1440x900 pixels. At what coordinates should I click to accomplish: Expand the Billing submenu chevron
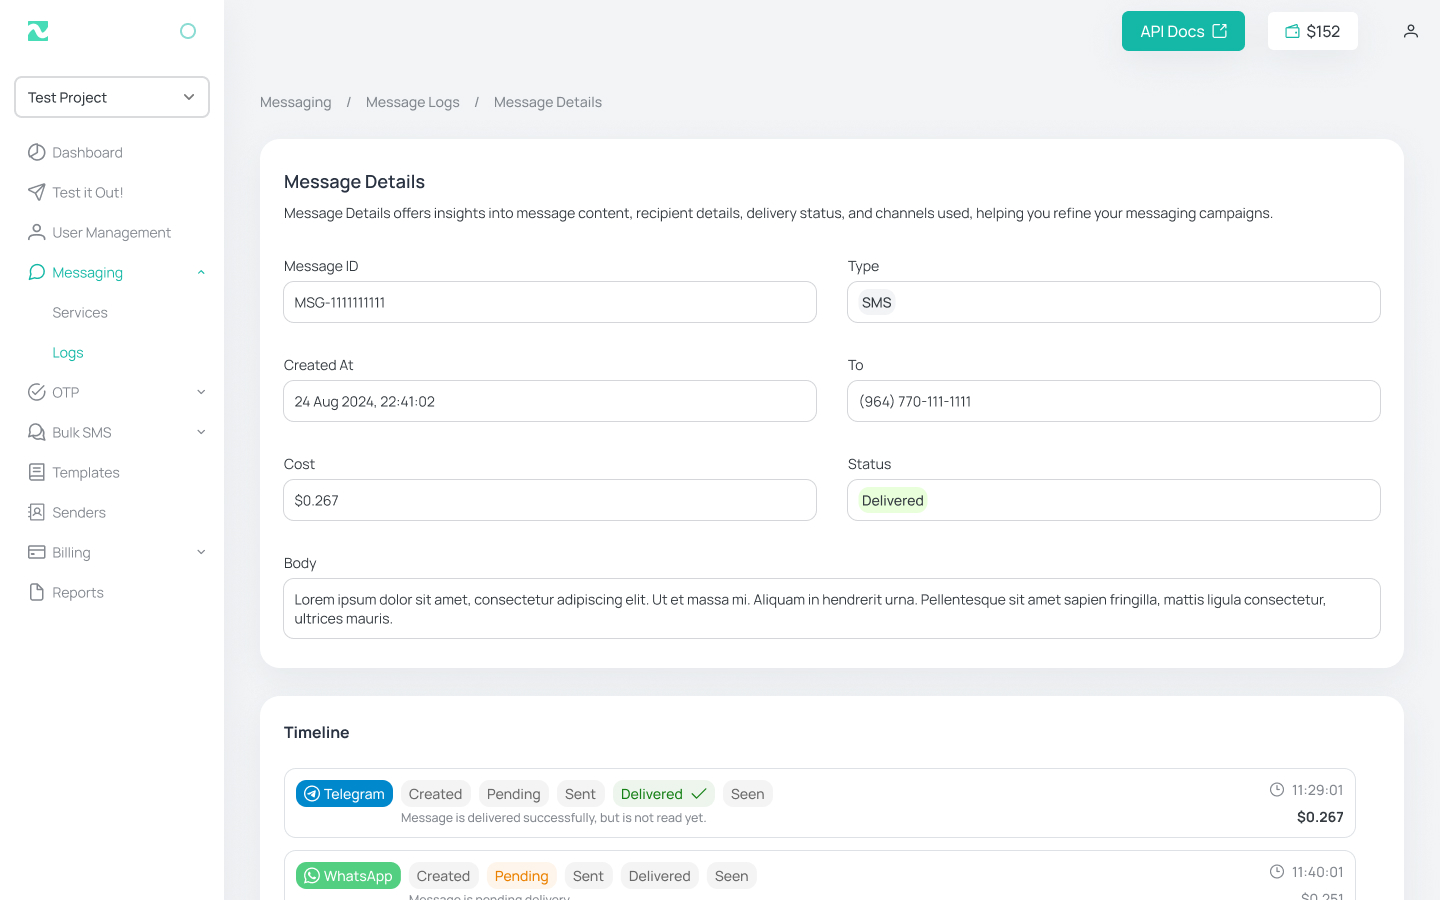(x=201, y=552)
